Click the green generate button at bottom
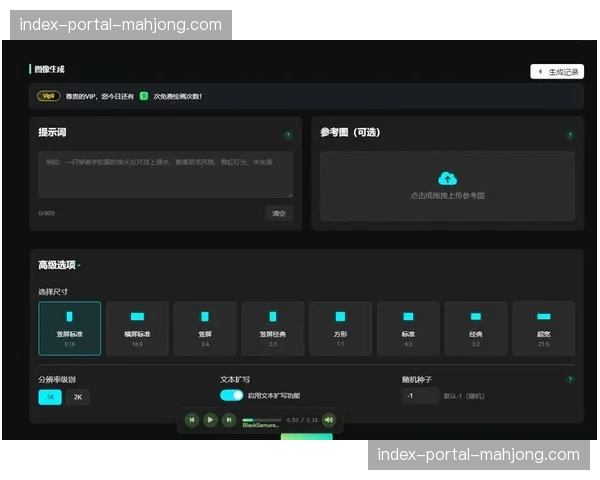The image size is (600, 480). tap(307, 436)
